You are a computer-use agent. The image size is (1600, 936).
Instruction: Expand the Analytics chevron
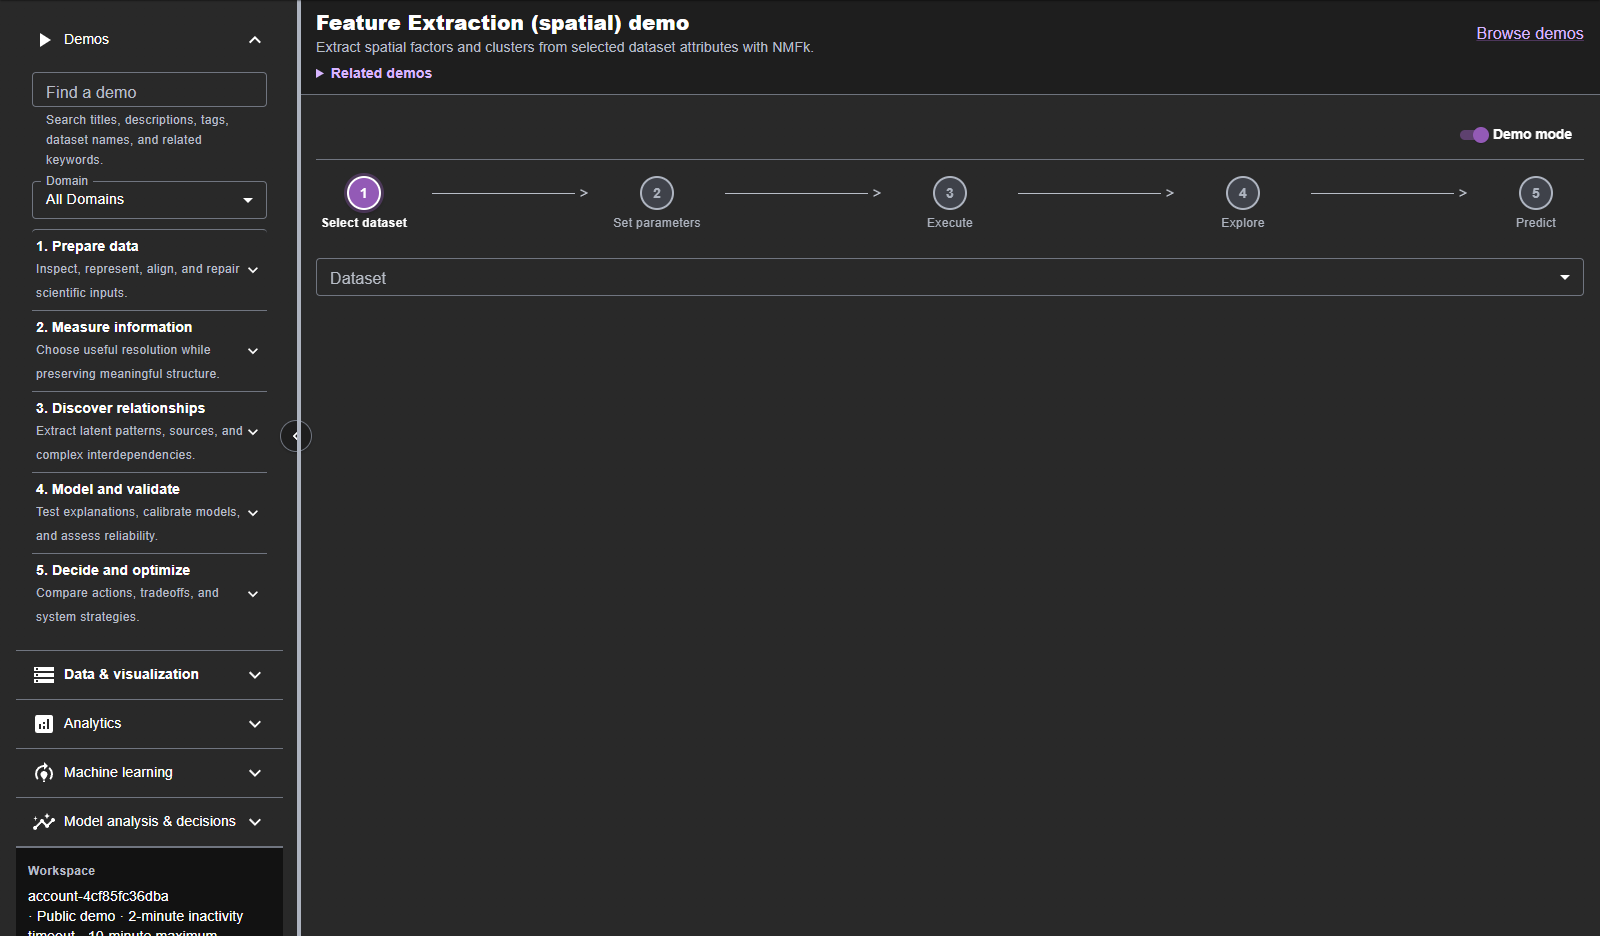click(x=255, y=724)
